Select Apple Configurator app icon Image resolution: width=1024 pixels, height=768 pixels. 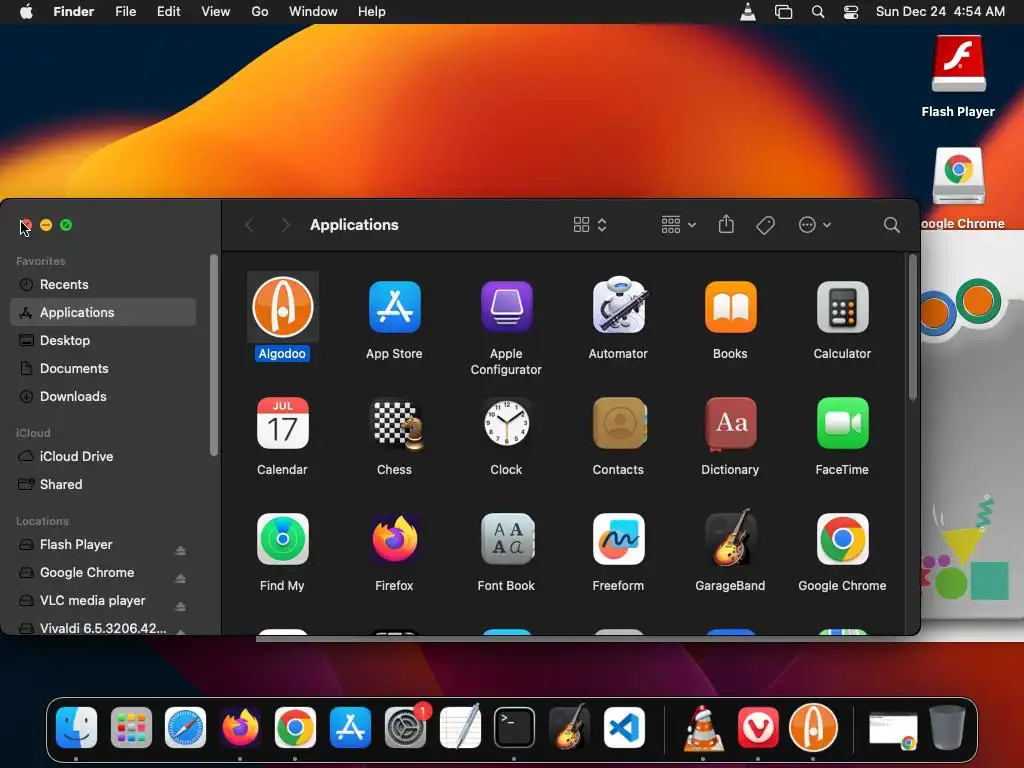click(506, 307)
